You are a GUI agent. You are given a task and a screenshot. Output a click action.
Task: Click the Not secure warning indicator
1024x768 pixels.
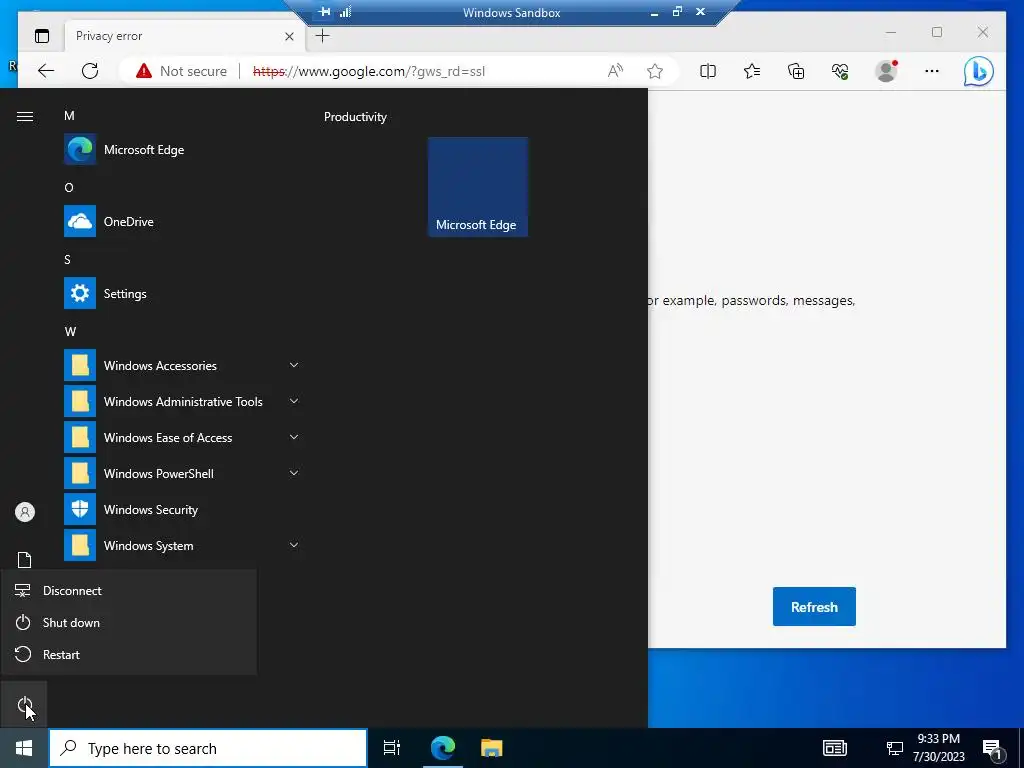click(182, 71)
